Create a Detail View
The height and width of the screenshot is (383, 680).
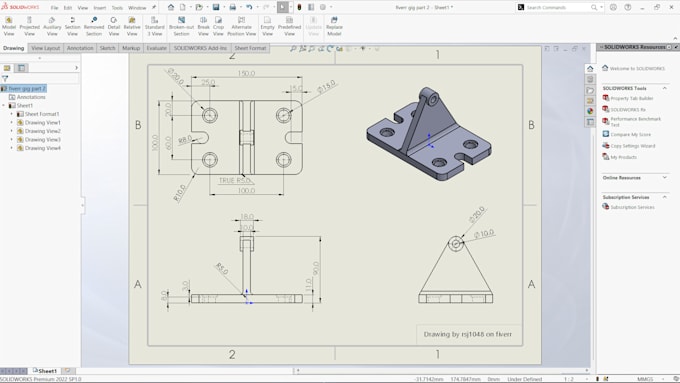tap(114, 26)
